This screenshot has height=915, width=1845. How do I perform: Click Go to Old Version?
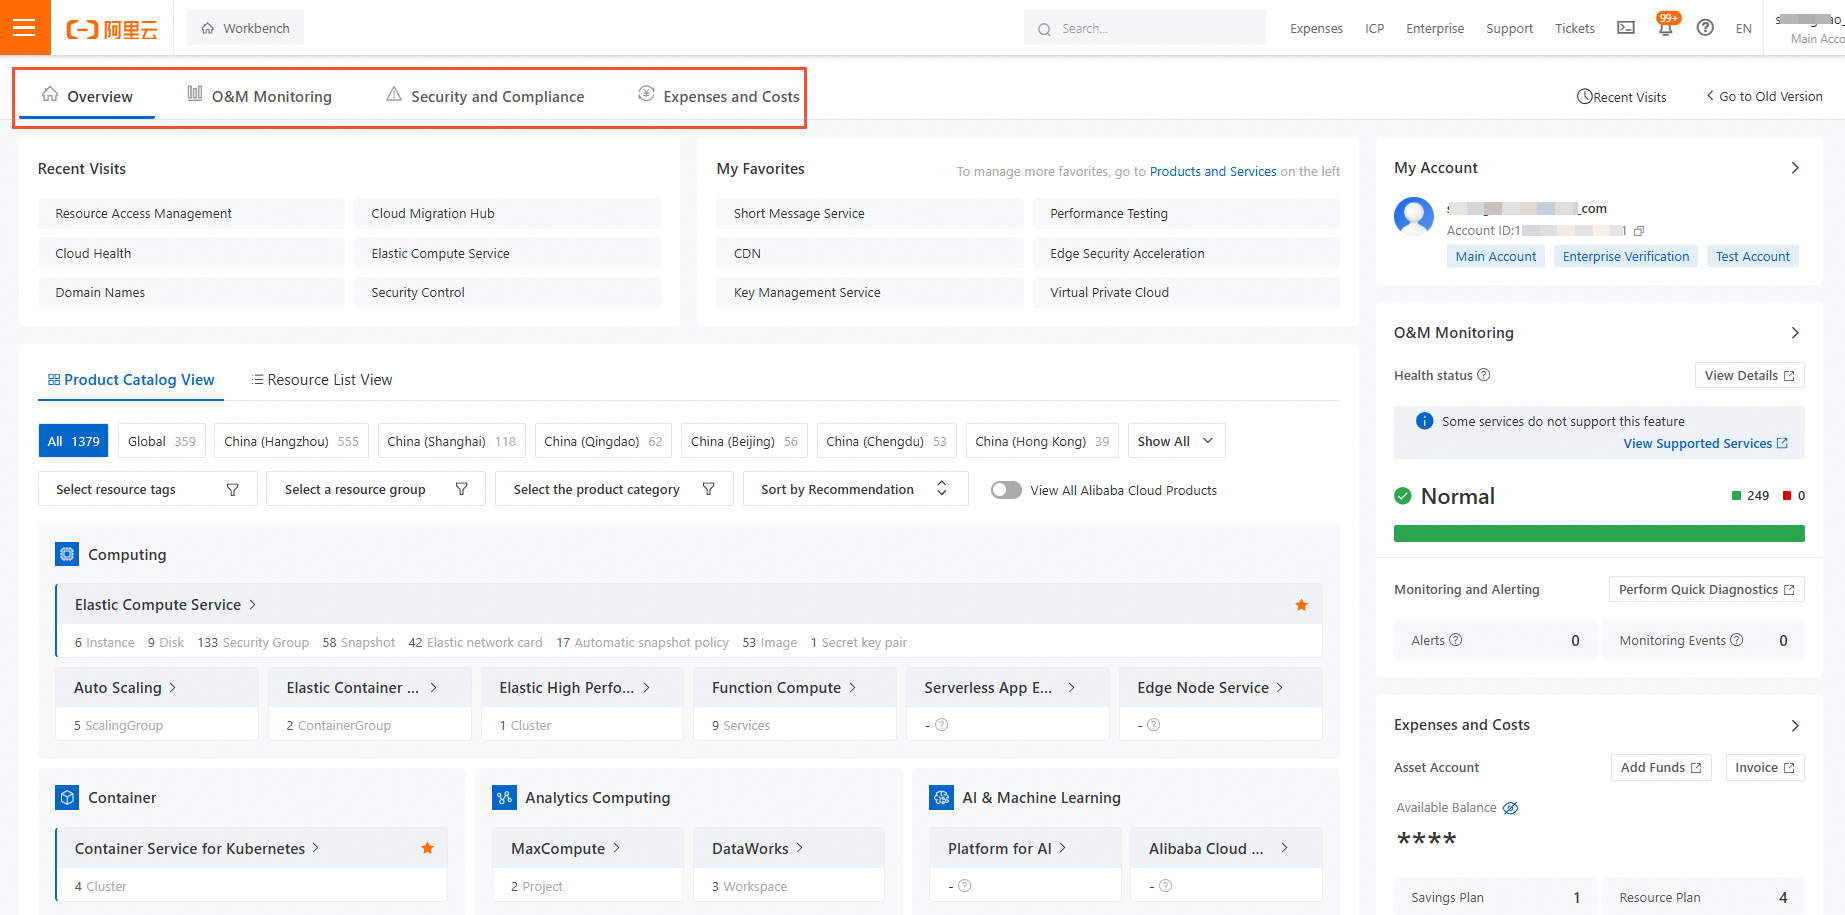[1764, 97]
